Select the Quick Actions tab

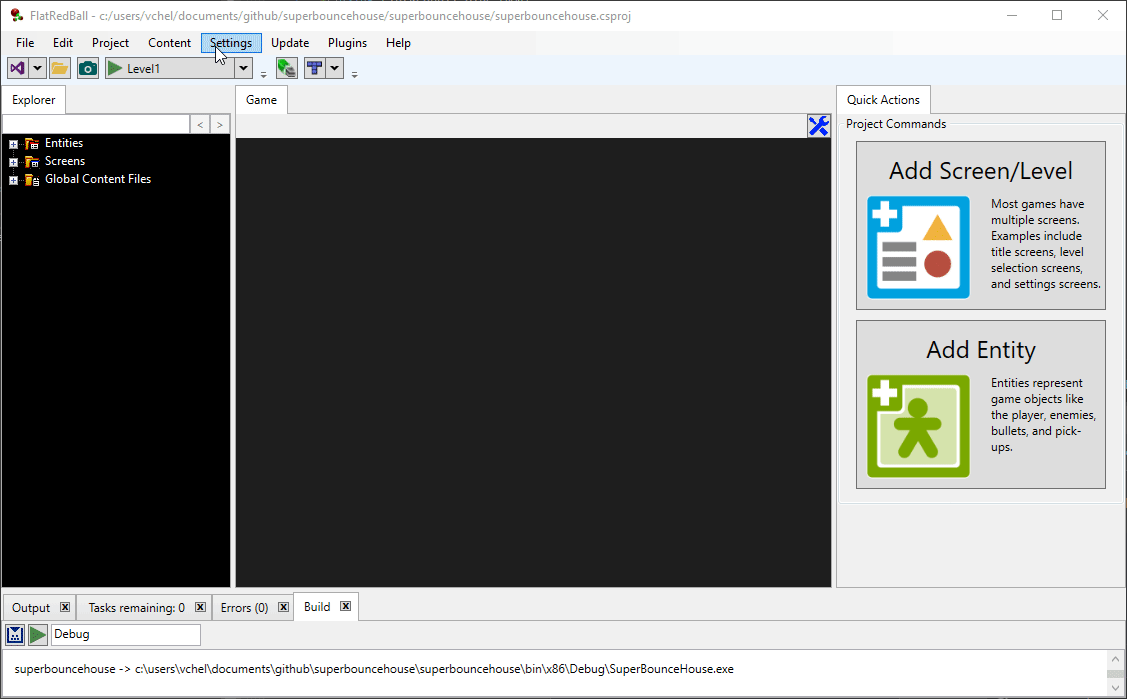coord(883,100)
